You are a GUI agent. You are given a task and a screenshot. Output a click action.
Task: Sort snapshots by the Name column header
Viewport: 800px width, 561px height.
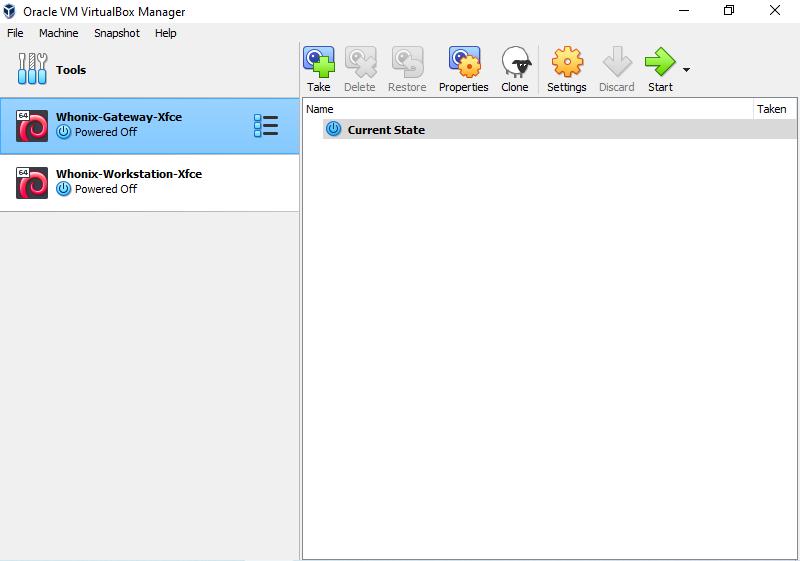[x=320, y=109]
